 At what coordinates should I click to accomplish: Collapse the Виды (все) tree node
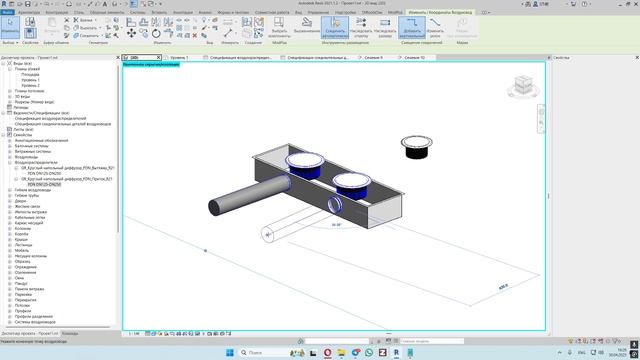[4, 64]
